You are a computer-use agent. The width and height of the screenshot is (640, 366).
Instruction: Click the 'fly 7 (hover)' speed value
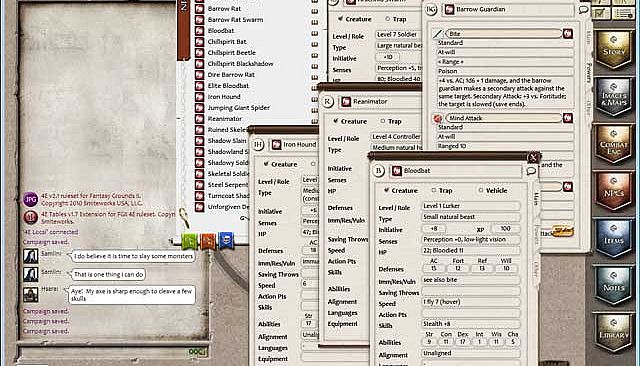pyautogui.click(x=471, y=302)
